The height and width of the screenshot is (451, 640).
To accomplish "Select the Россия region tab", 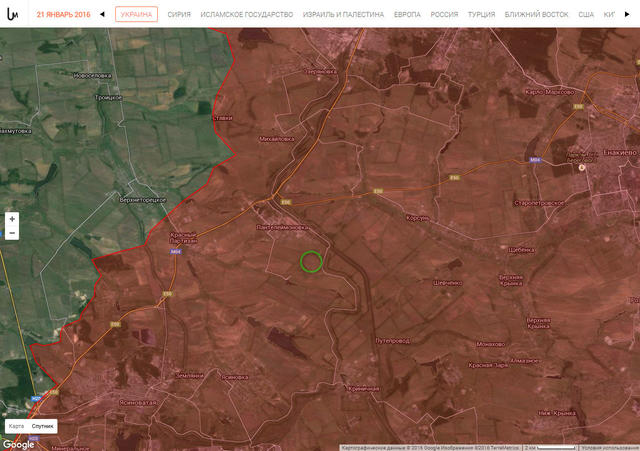I will [x=444, y=14].
